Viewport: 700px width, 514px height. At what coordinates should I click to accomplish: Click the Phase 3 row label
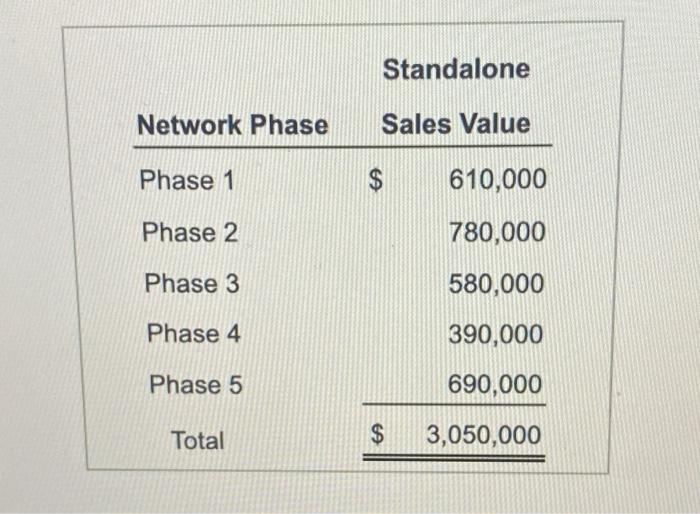192,283
